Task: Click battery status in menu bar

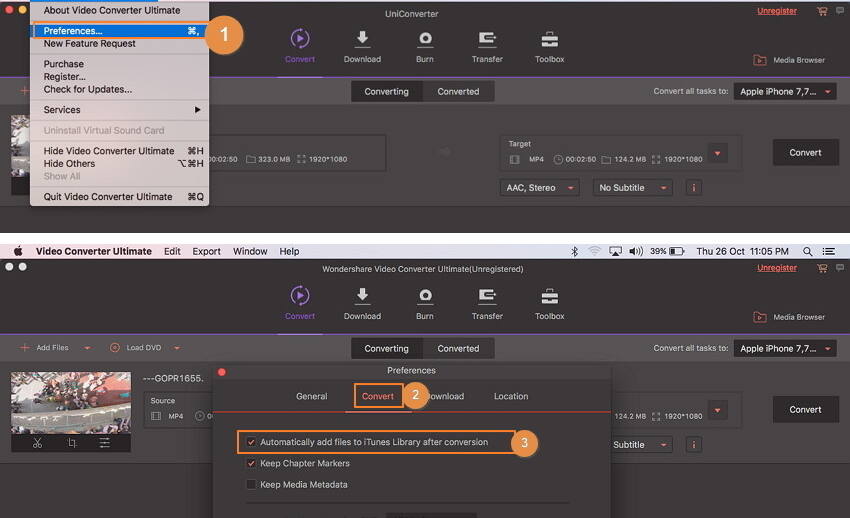Action: (x=667, y=251)
